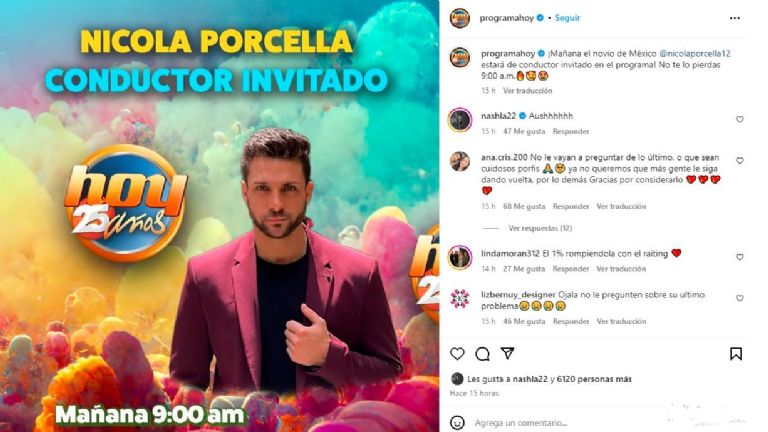Screen dimensions: 768x432
Task: Show translation of the post caption
Action: pyautogui.click(x=528, y=91)
